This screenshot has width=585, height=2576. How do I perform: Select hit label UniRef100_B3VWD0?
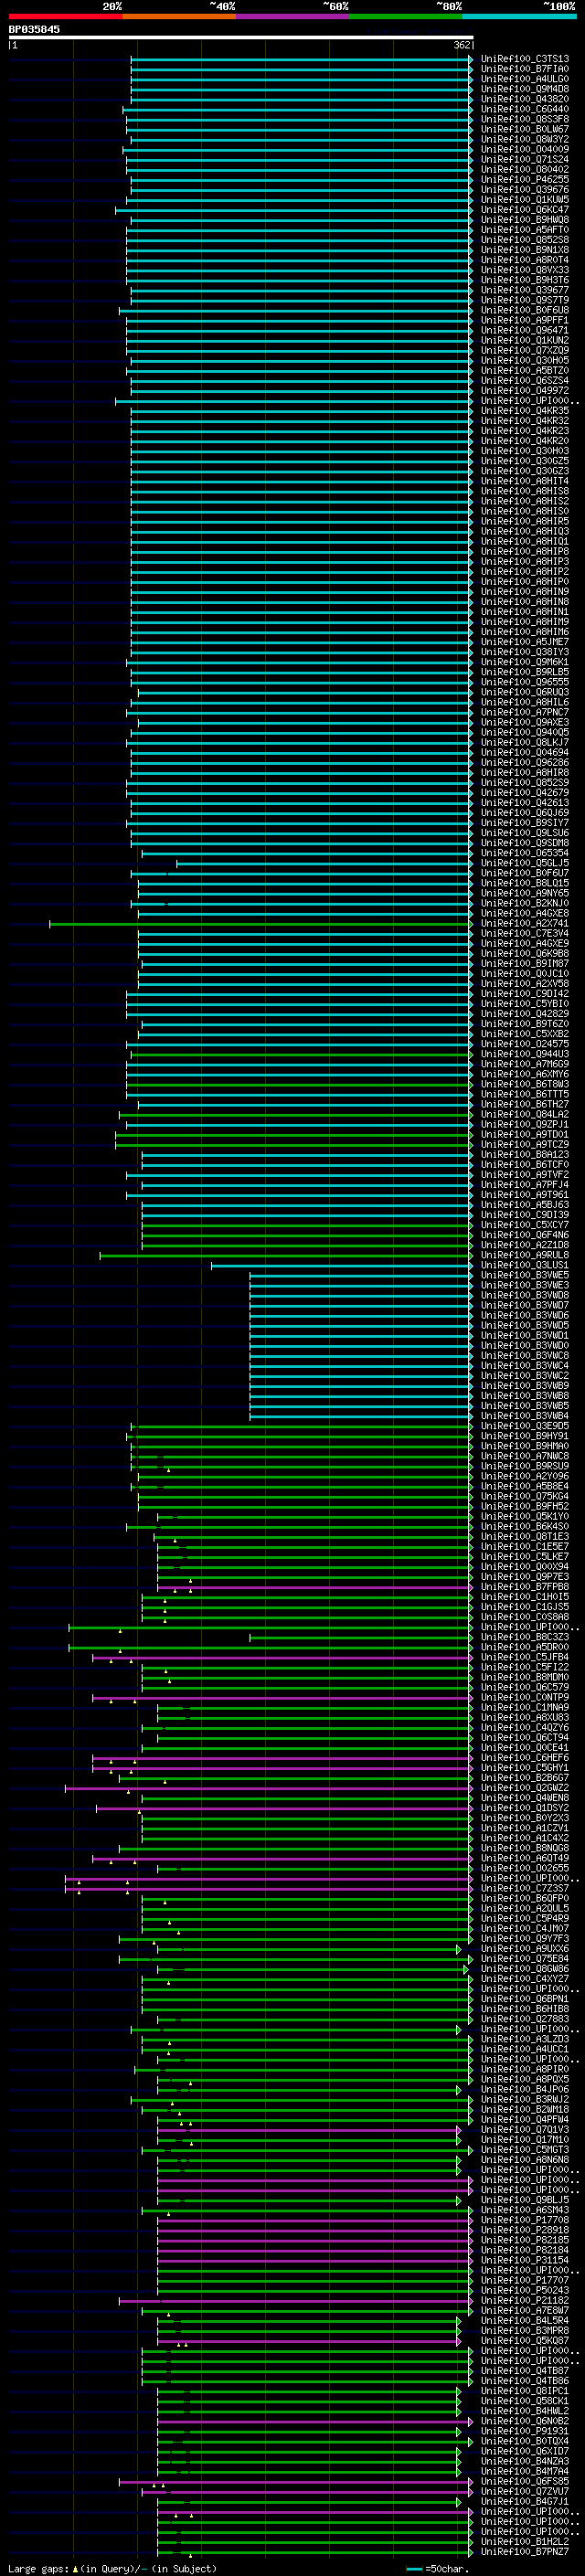coord(525,1346)
